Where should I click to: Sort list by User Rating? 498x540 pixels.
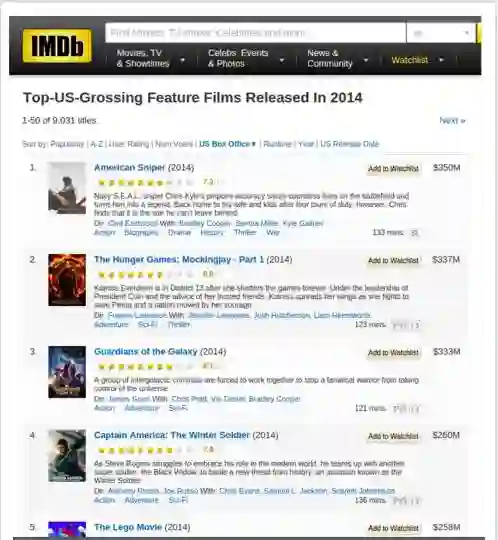[x=129, y=144]
